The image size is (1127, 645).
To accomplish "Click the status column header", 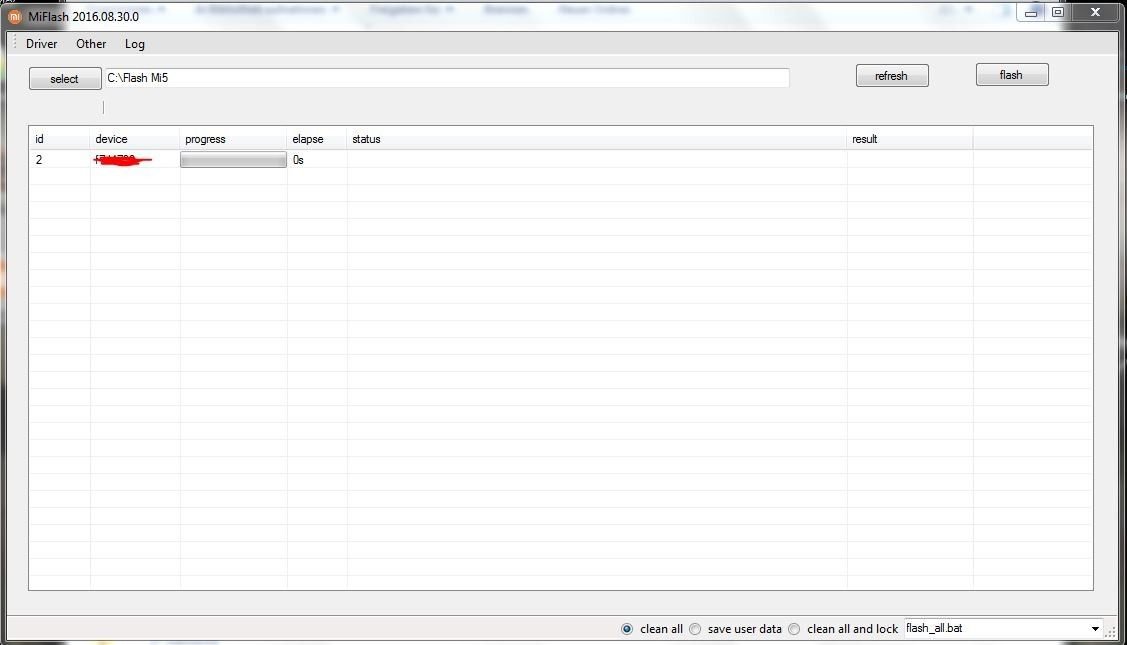I will [x=597, y=139].
